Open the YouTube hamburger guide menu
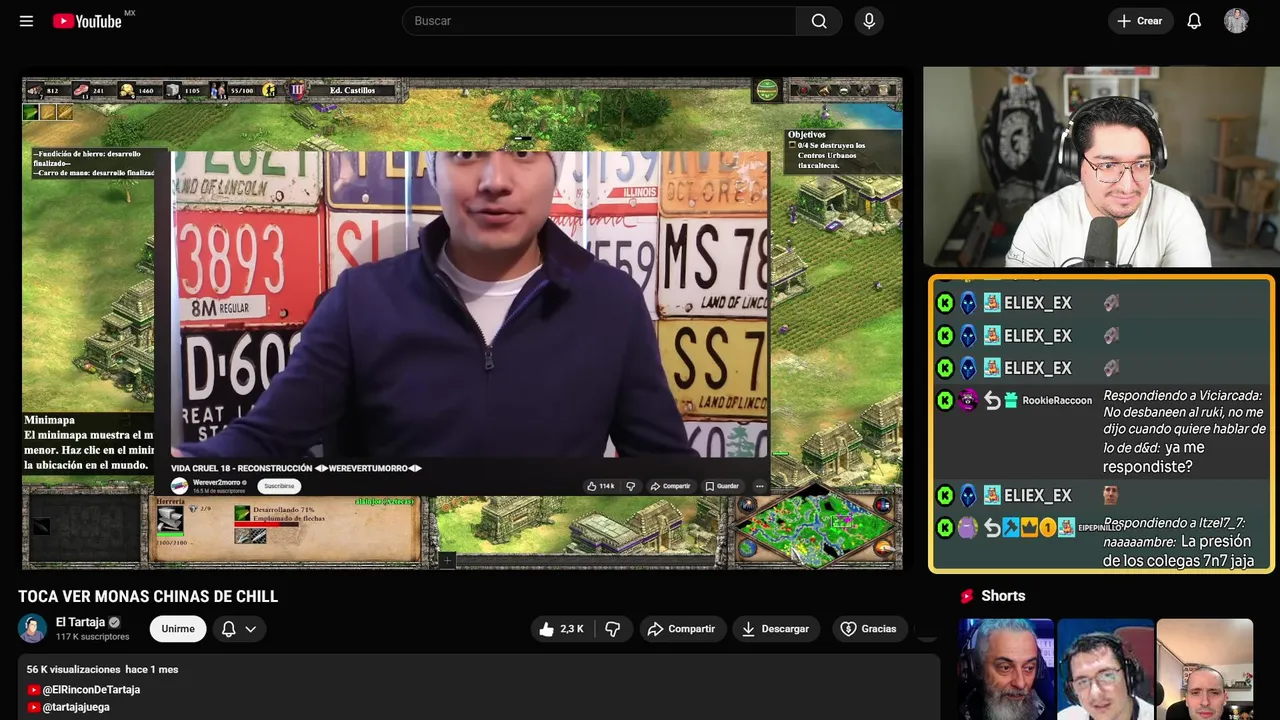The width and height of the screenshot is (1280, 720). 26,21
